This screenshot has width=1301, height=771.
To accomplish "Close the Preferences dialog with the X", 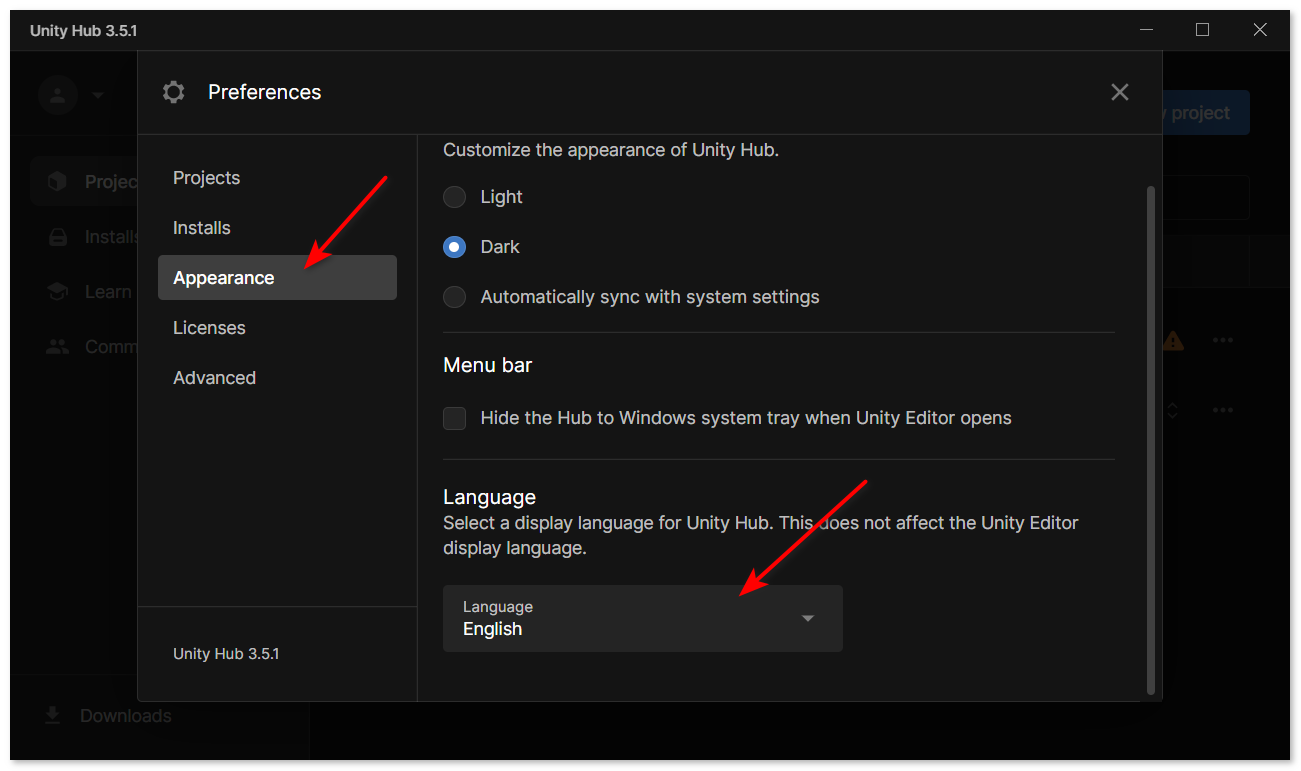I will [1120, 92].
